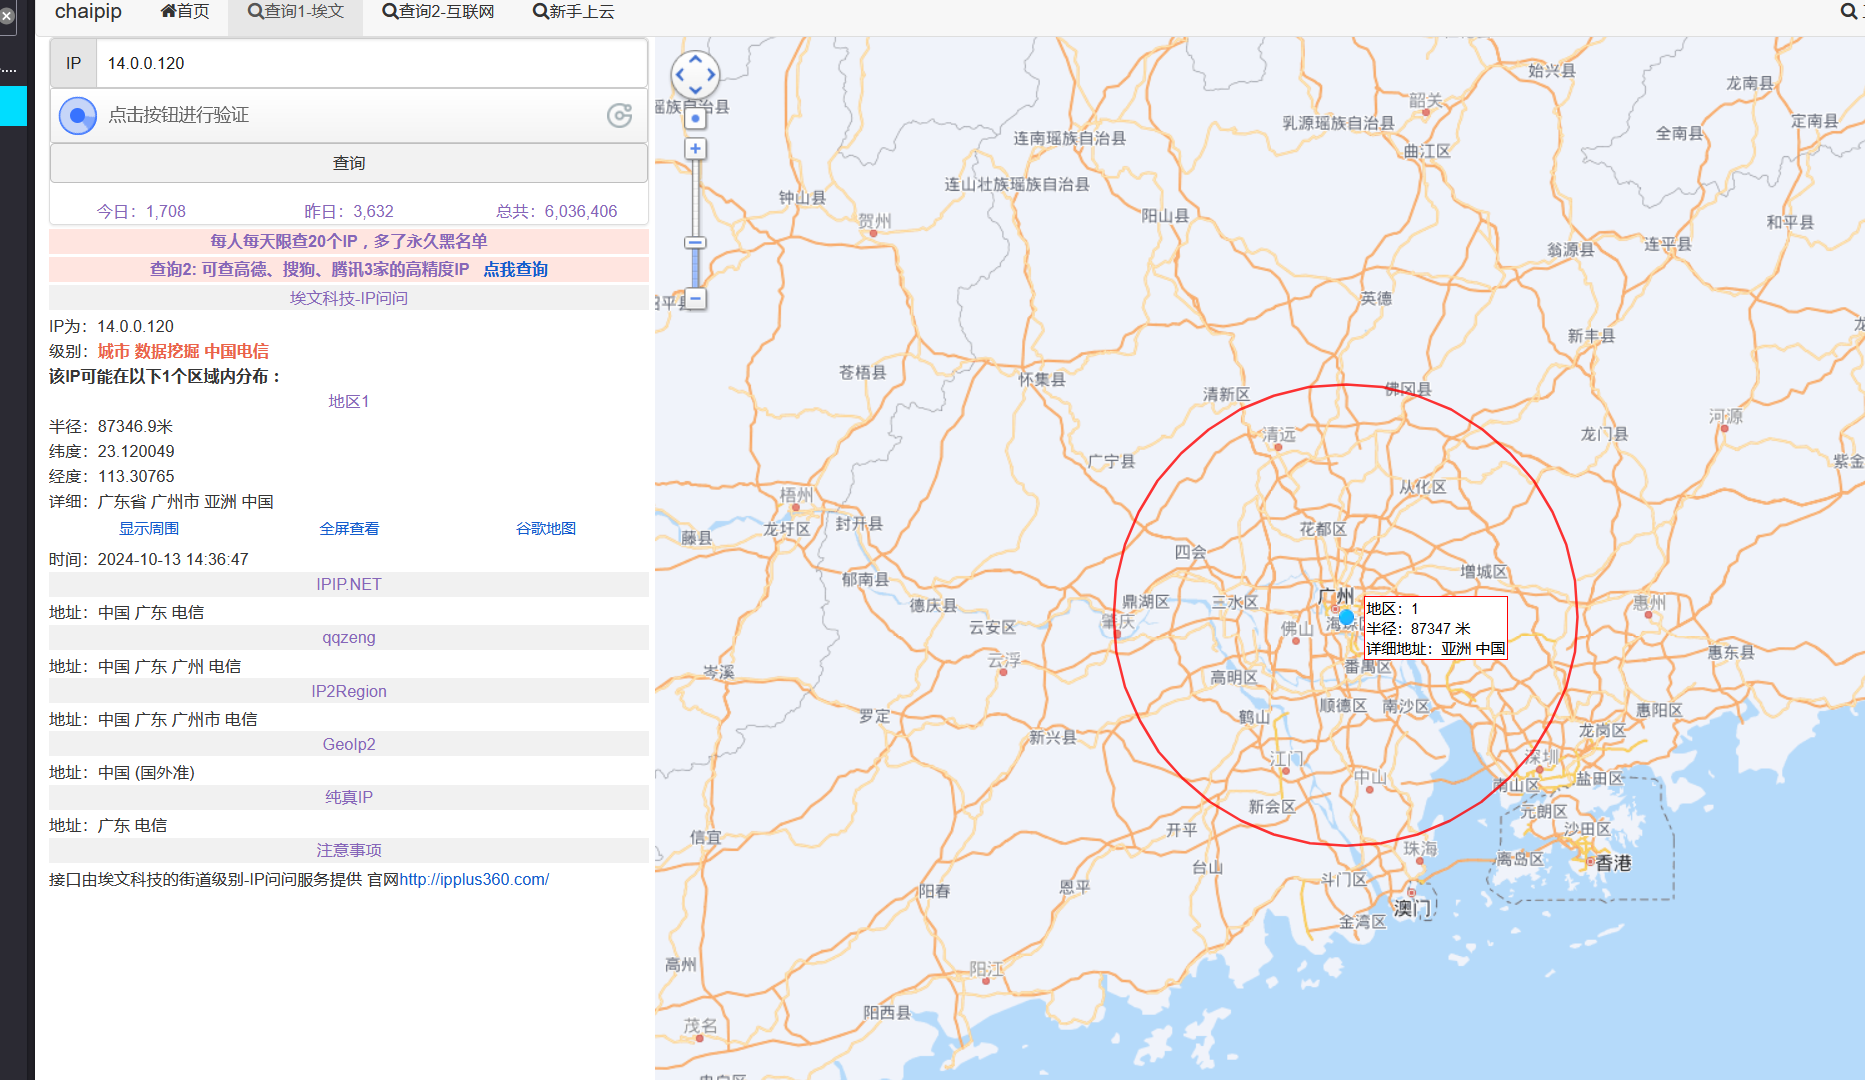1865x1080 pixels.
Task: Go to the 首页 home tab
Action: pyautogui.click(x=185, y=11)
